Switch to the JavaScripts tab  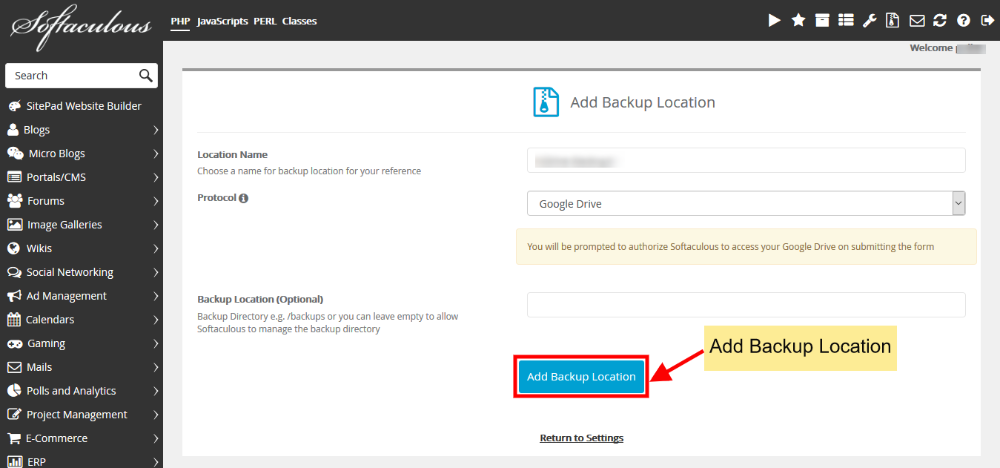pos(223,21)
